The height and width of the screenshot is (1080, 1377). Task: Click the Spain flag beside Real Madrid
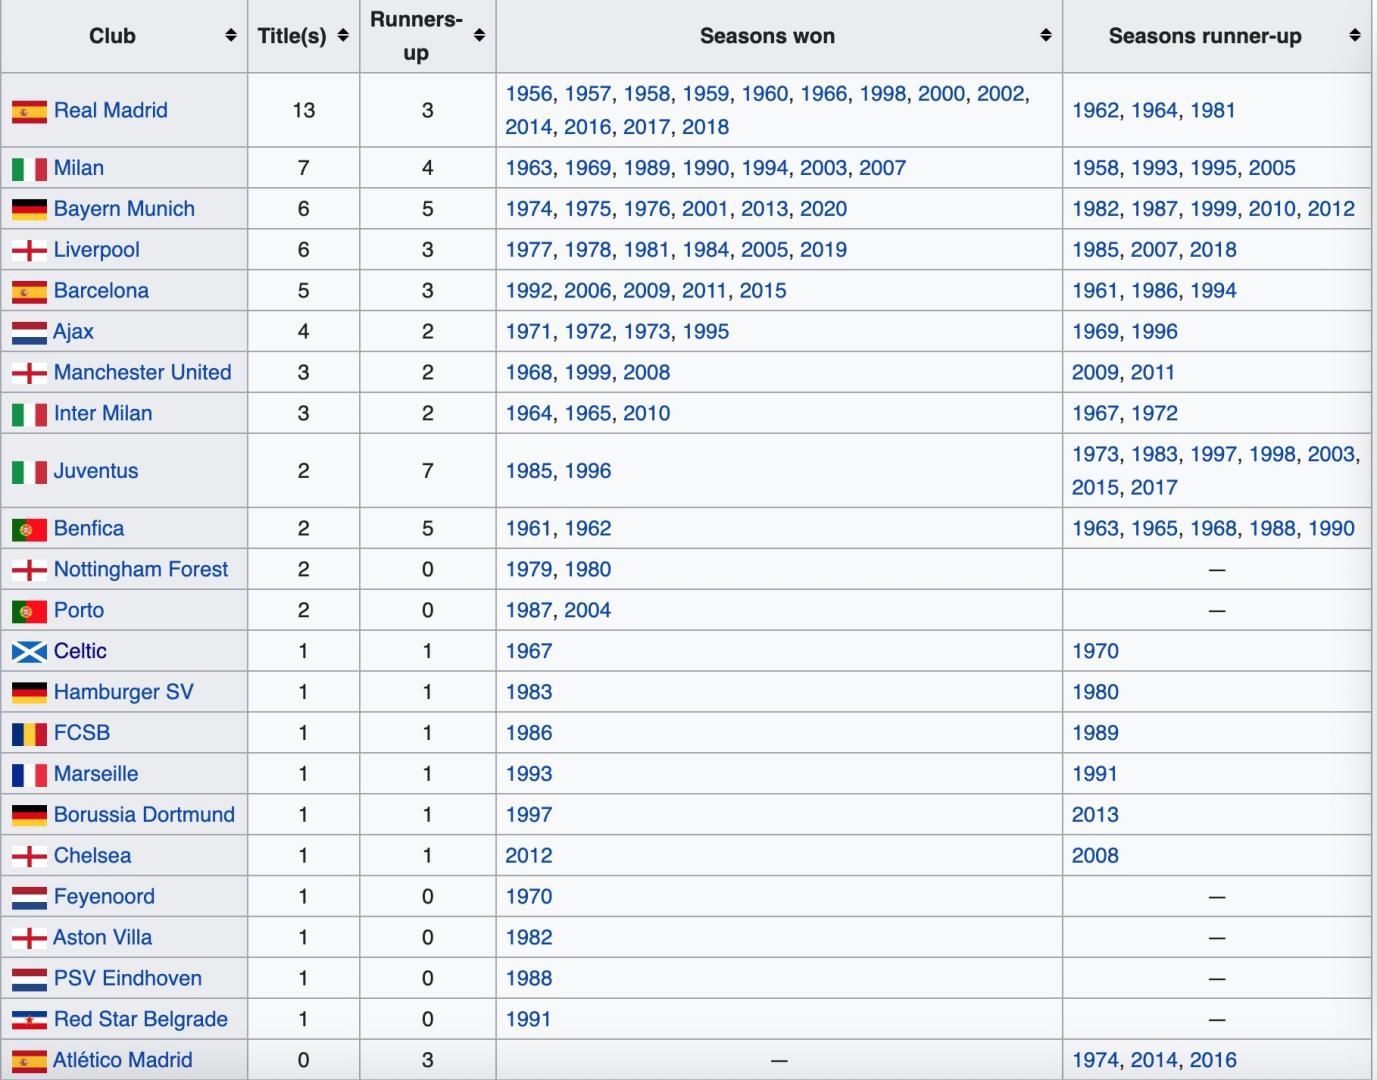coord(29,111)
